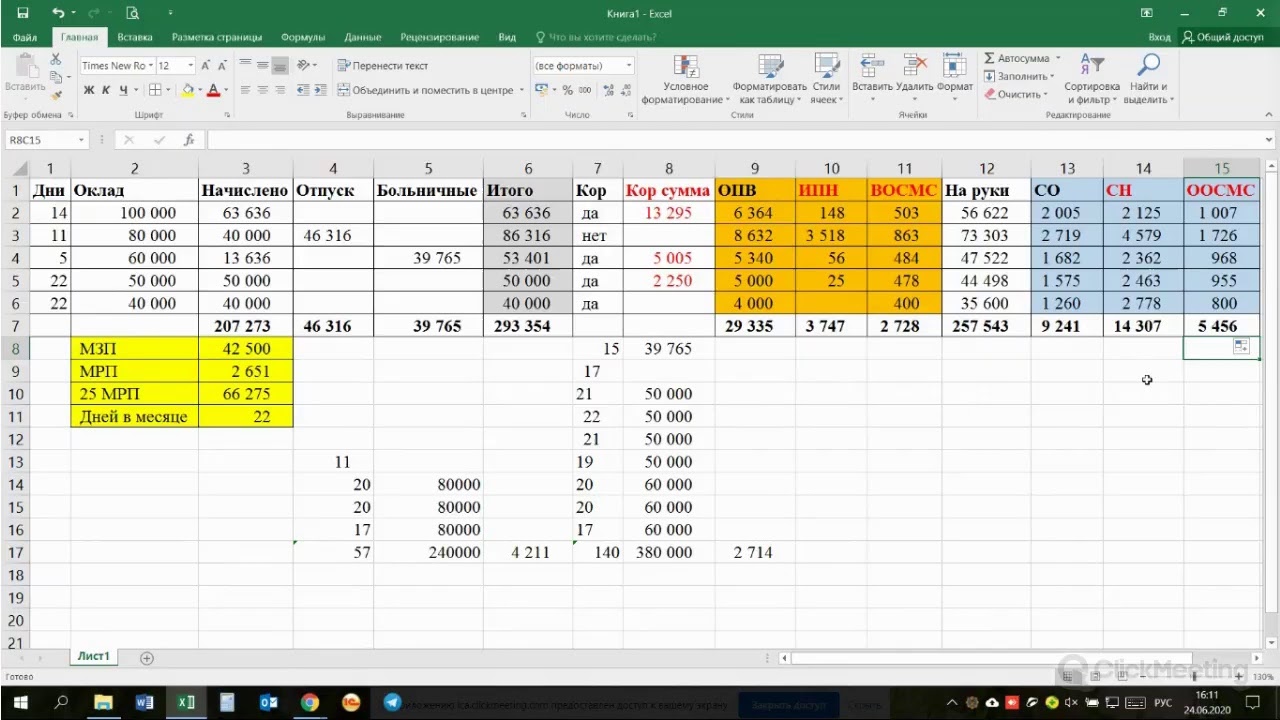Open Google Chrome from the taskbar

(x=309, y=702)
